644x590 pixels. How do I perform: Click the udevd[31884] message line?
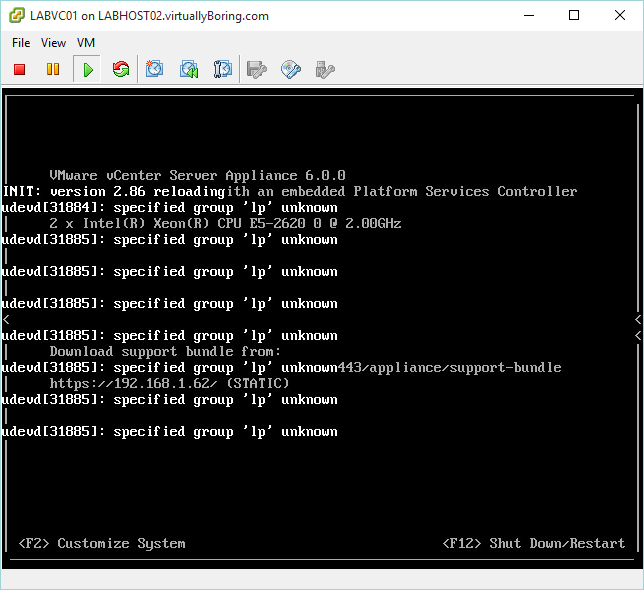tap(170, 207)
